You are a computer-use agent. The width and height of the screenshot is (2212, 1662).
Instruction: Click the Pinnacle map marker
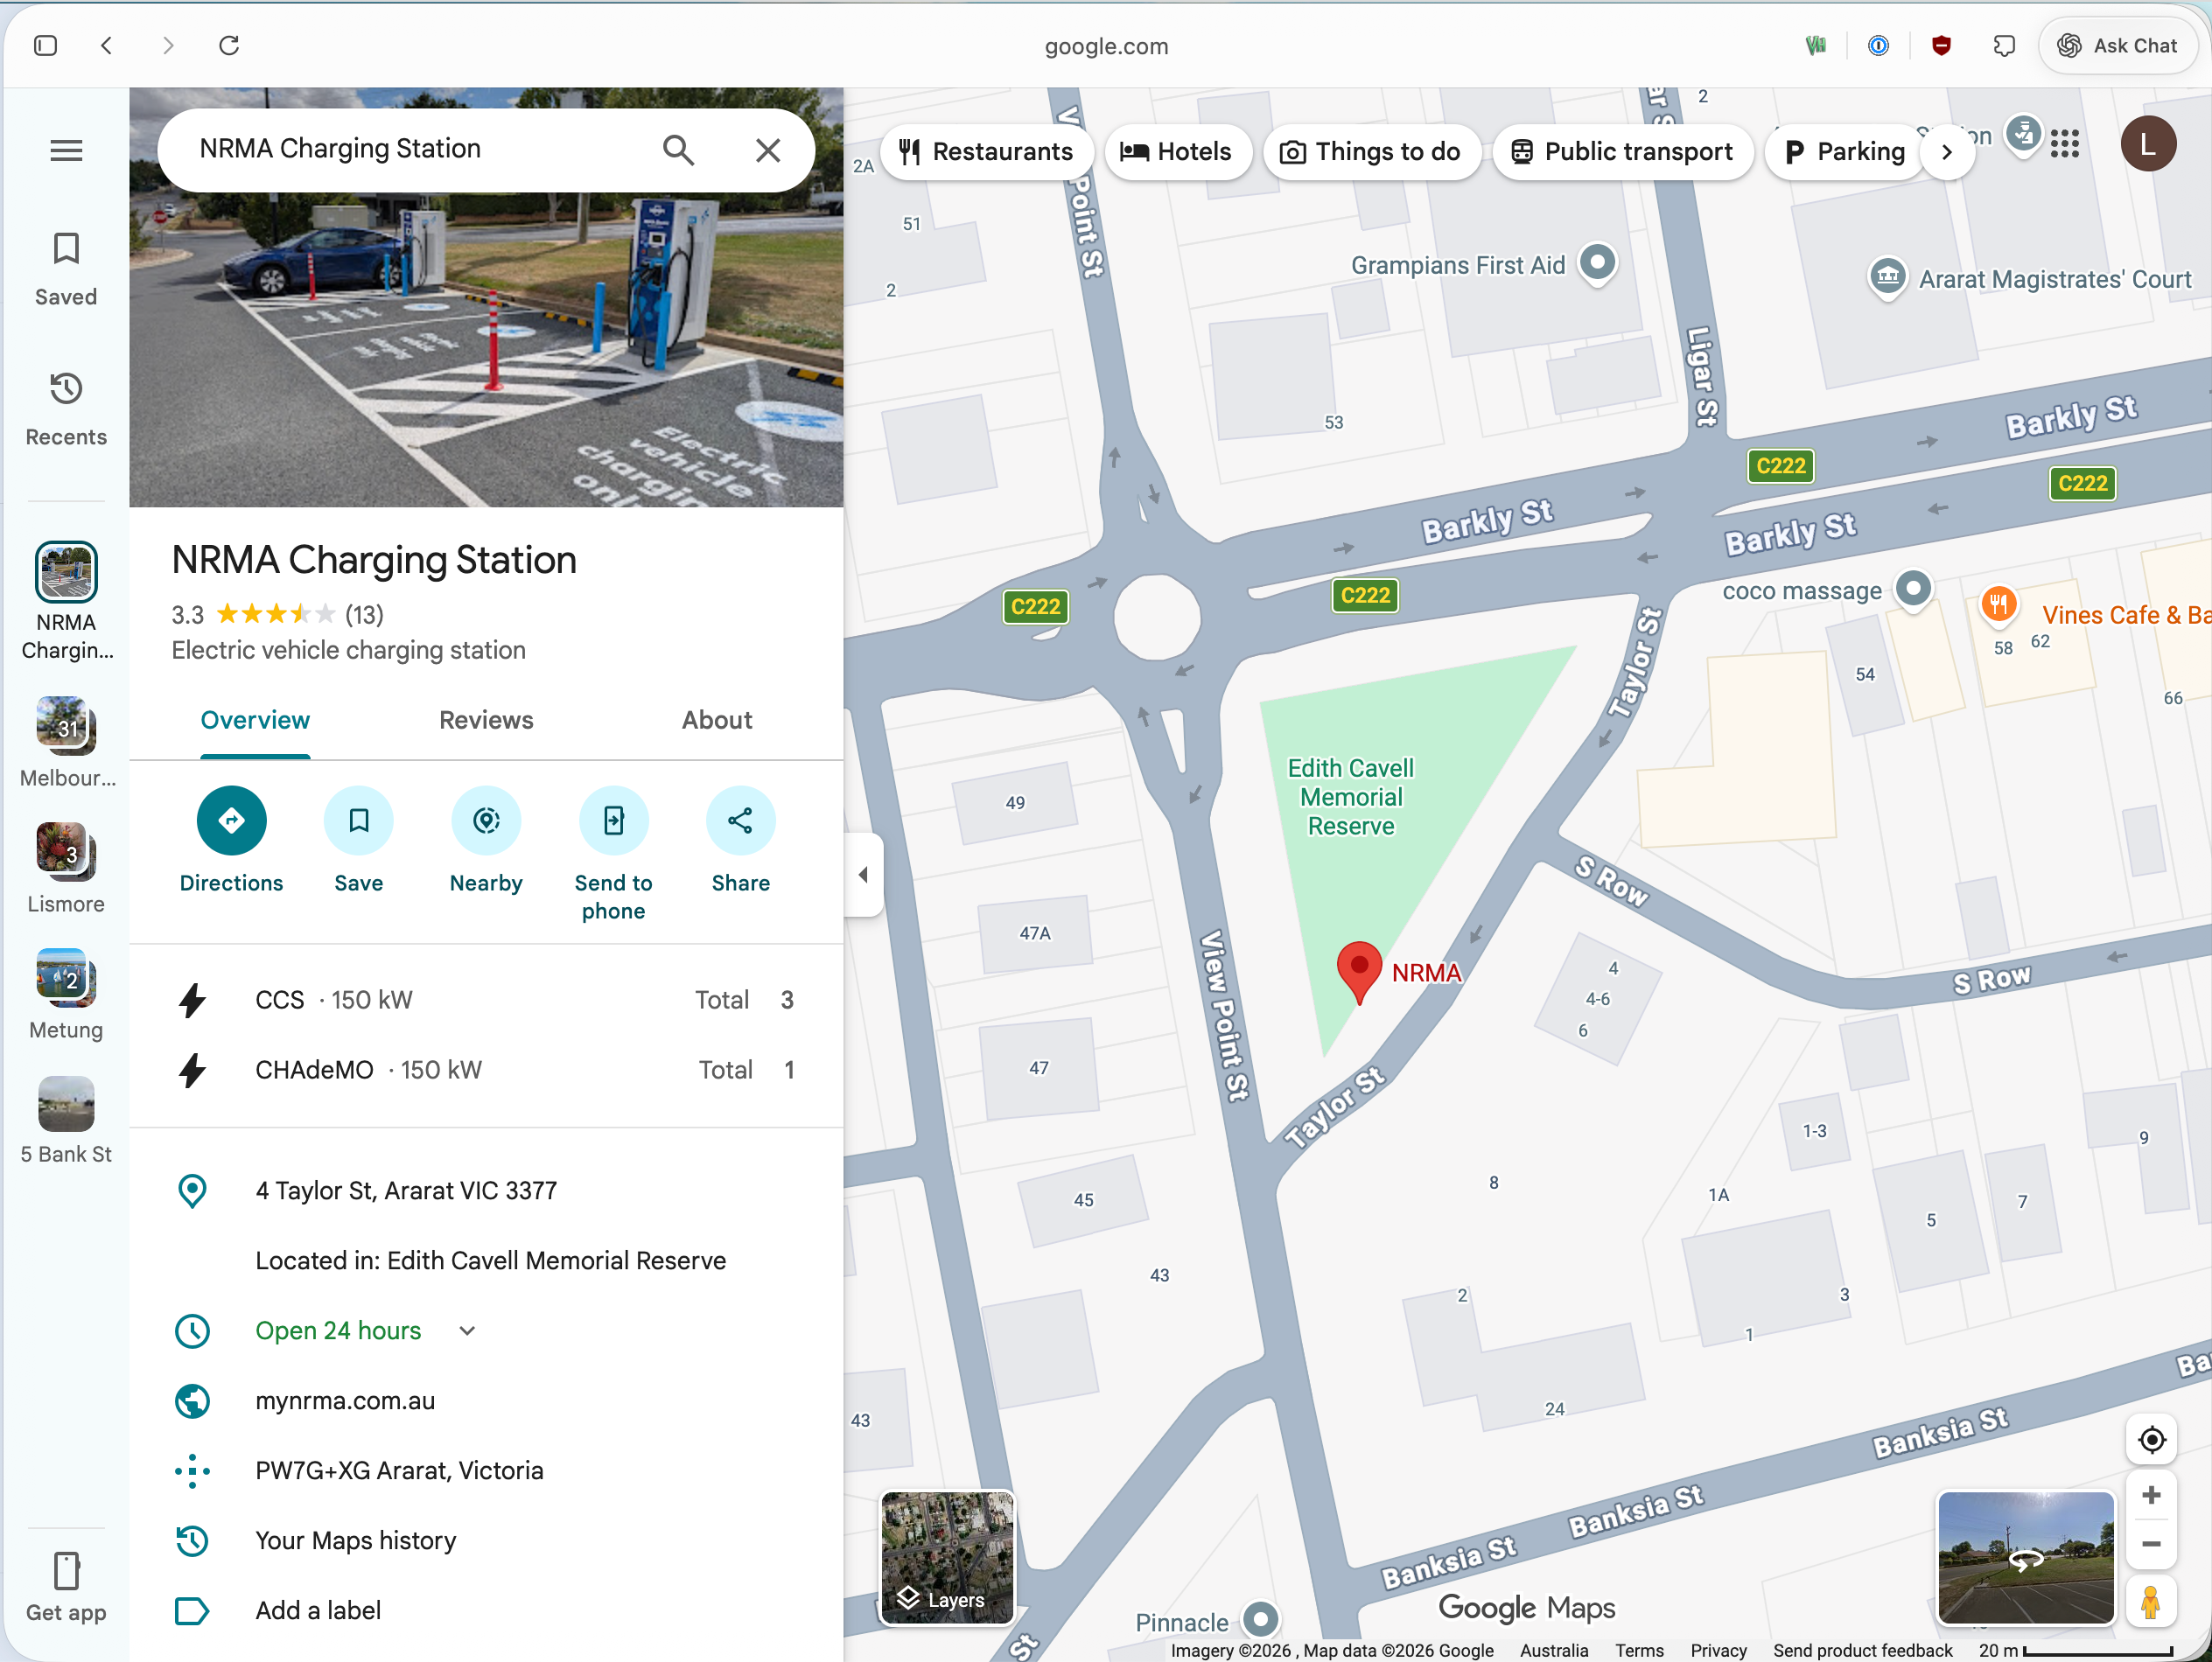click(x=1260, y=1618)
